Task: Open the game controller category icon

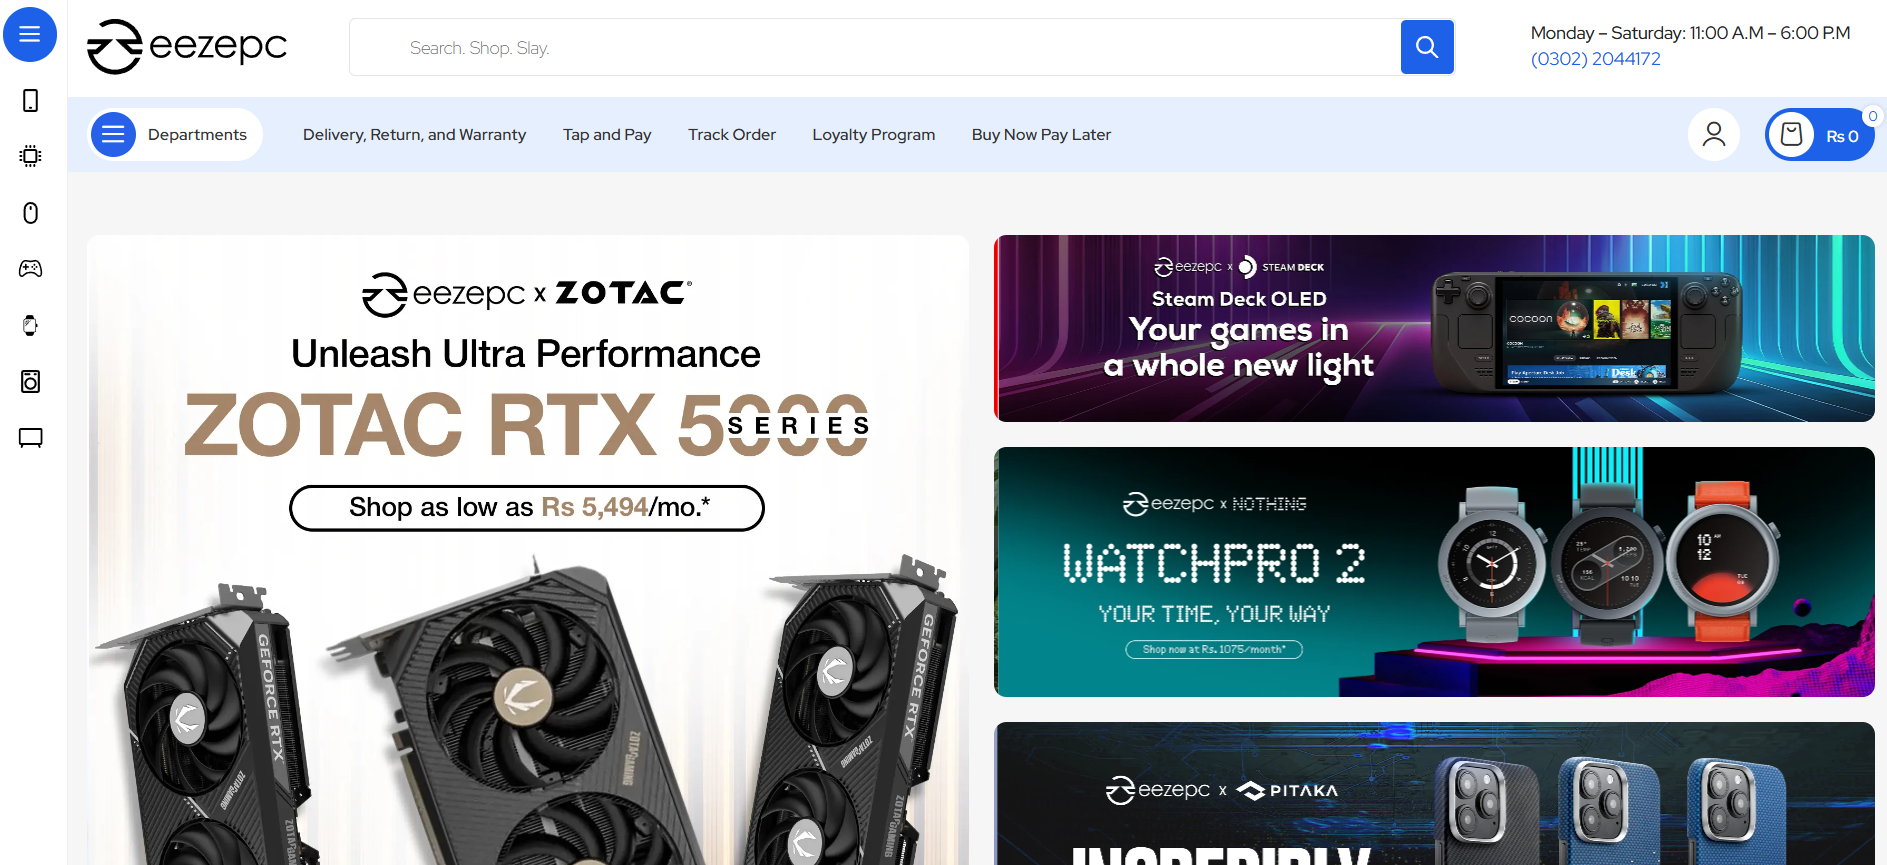Action: pyautogui.click(x=31, y=268)
